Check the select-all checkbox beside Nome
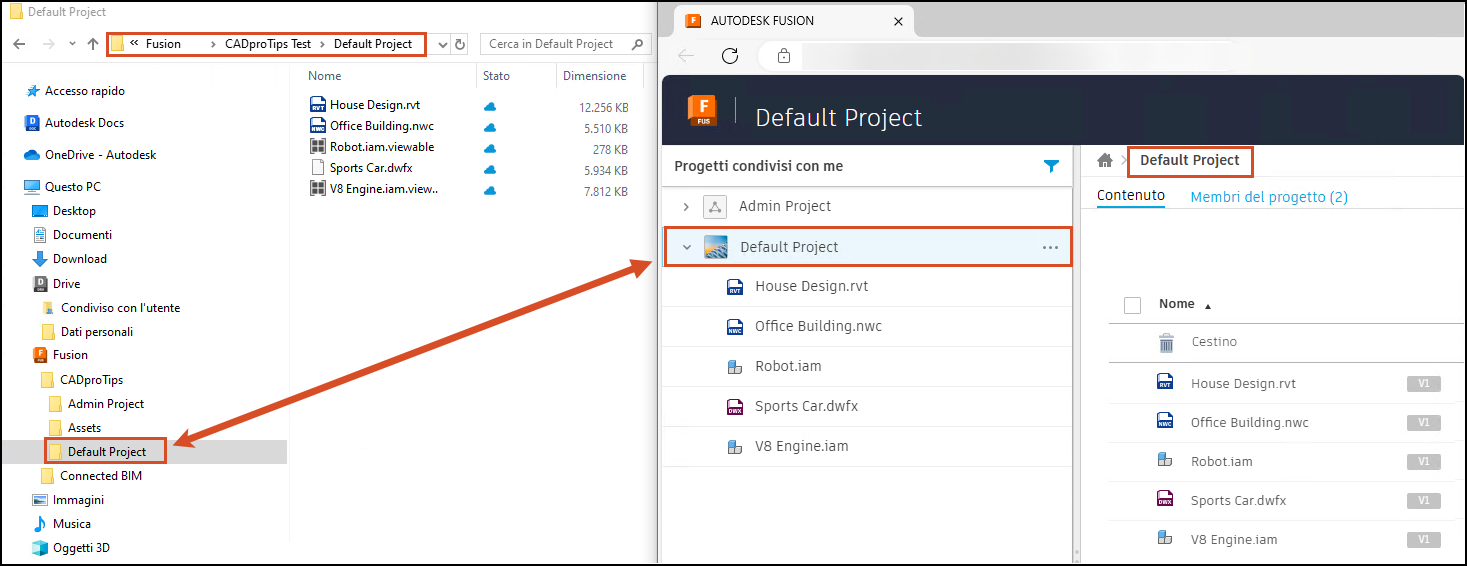The width and height of the screenshot is (1467, 566). click(1132, 305)
